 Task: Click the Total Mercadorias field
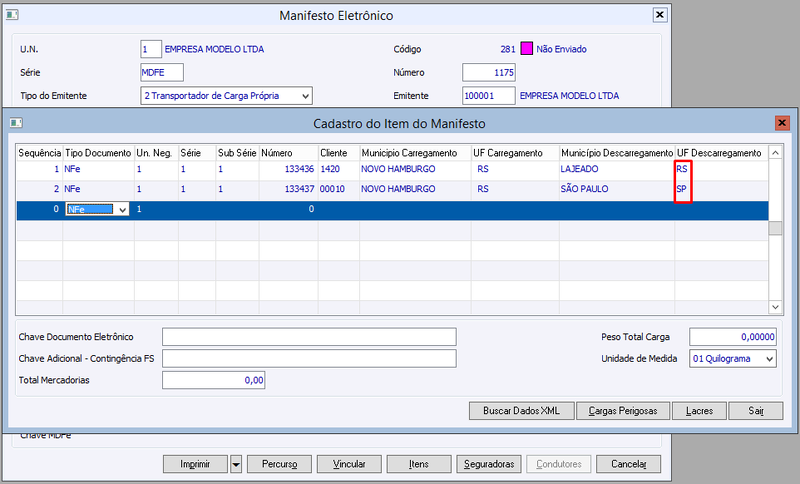(x=213, y=380)
